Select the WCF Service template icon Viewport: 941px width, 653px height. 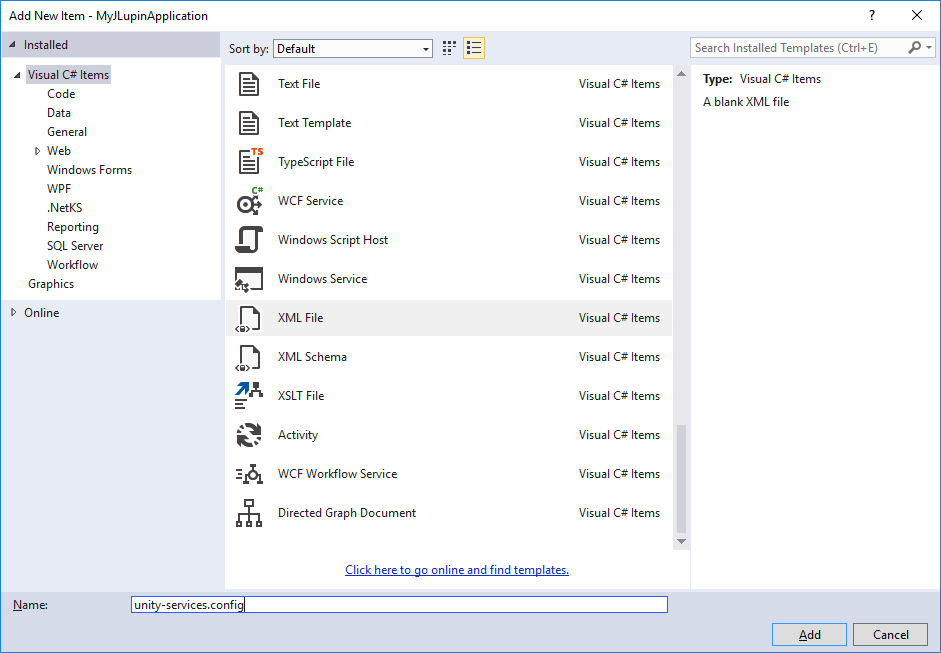[x=249, y=200]
